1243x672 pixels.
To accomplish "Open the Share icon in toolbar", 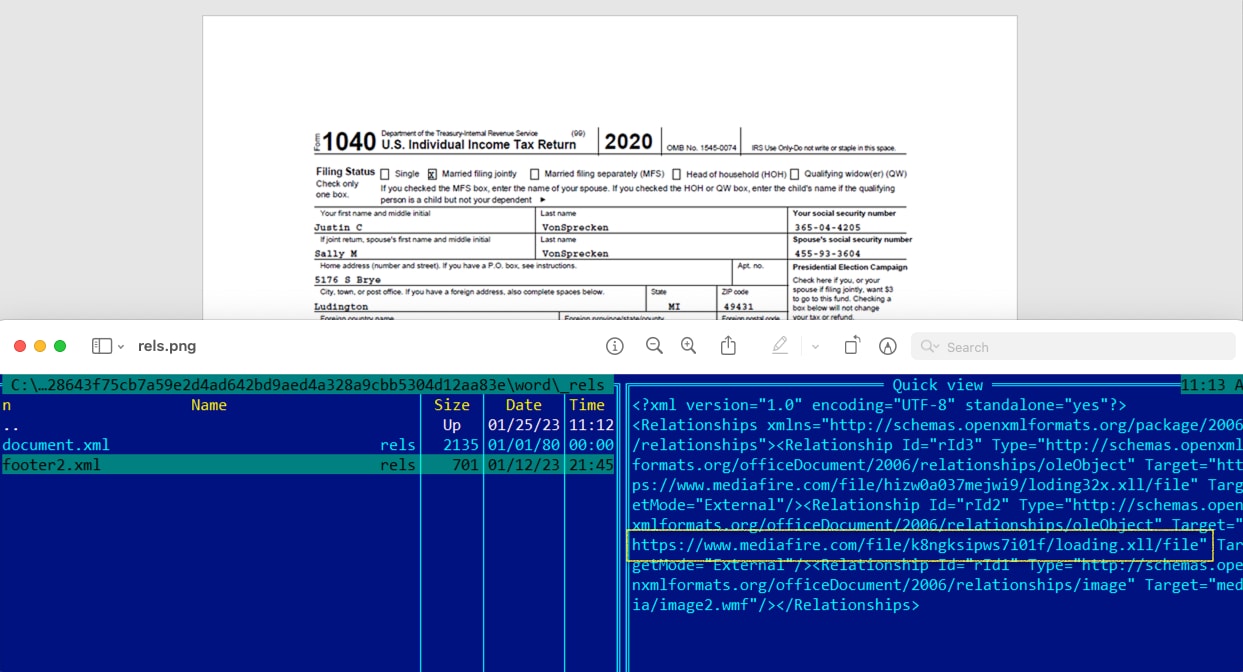I will (728, 346).
